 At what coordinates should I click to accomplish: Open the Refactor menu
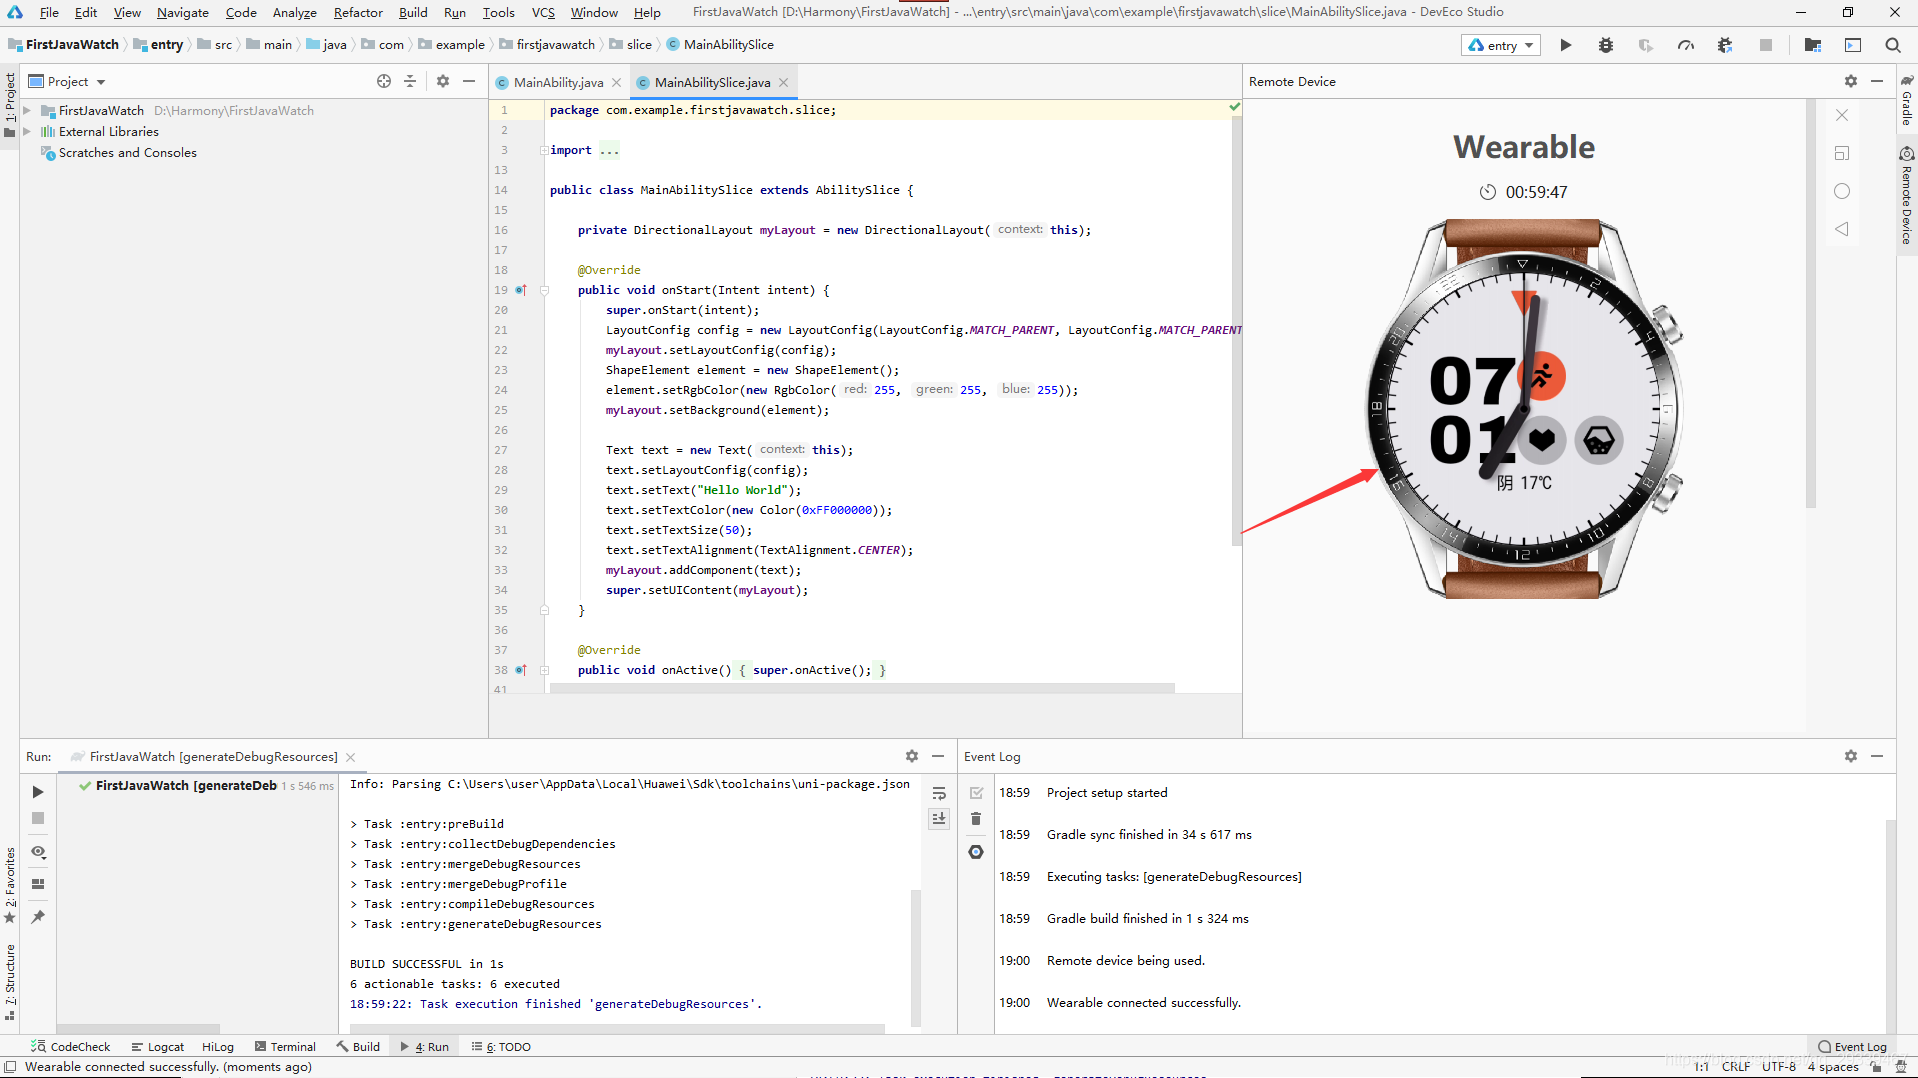358,12
